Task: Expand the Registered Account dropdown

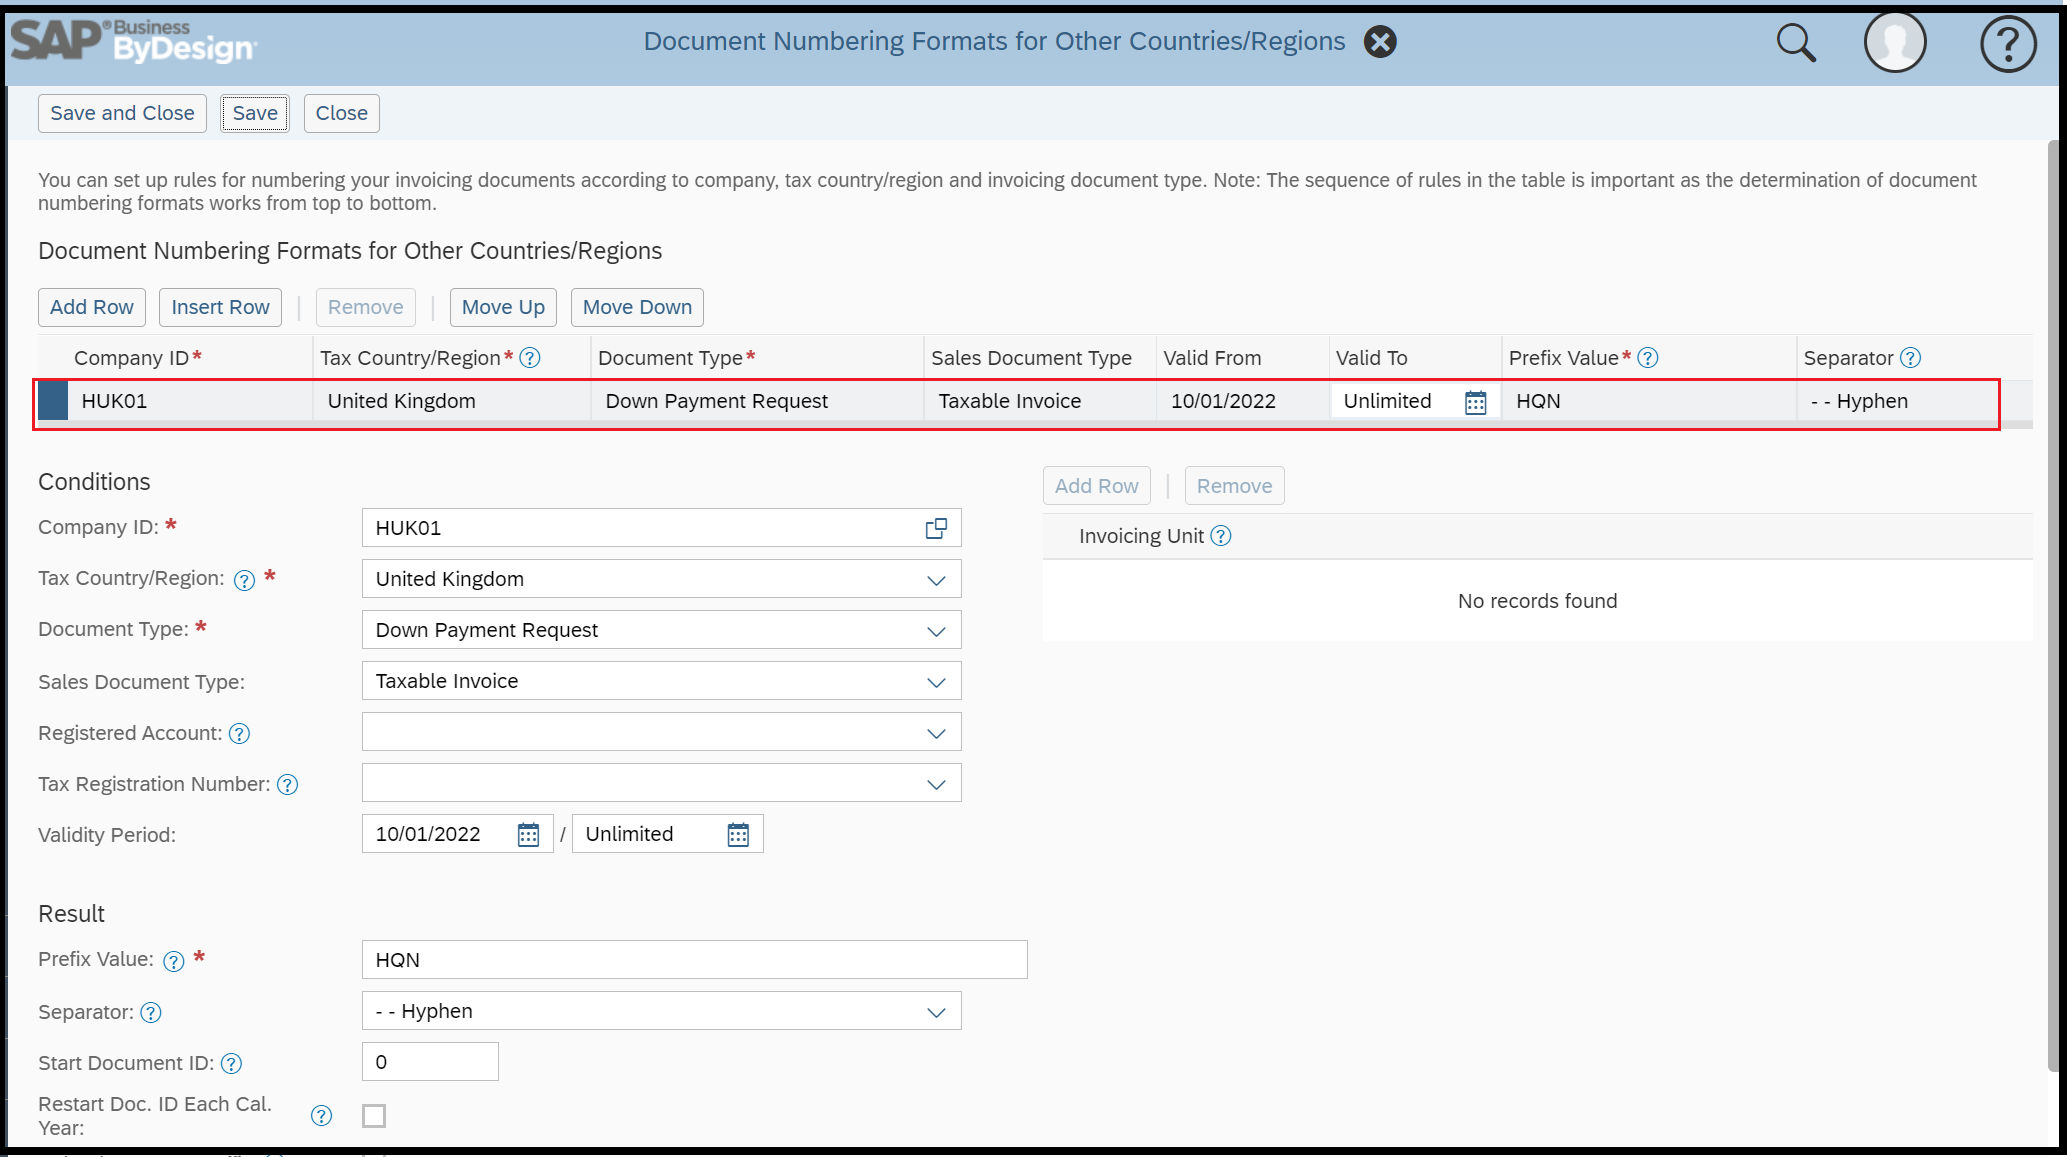Action: pyautogui.click(x=936, y=733)
